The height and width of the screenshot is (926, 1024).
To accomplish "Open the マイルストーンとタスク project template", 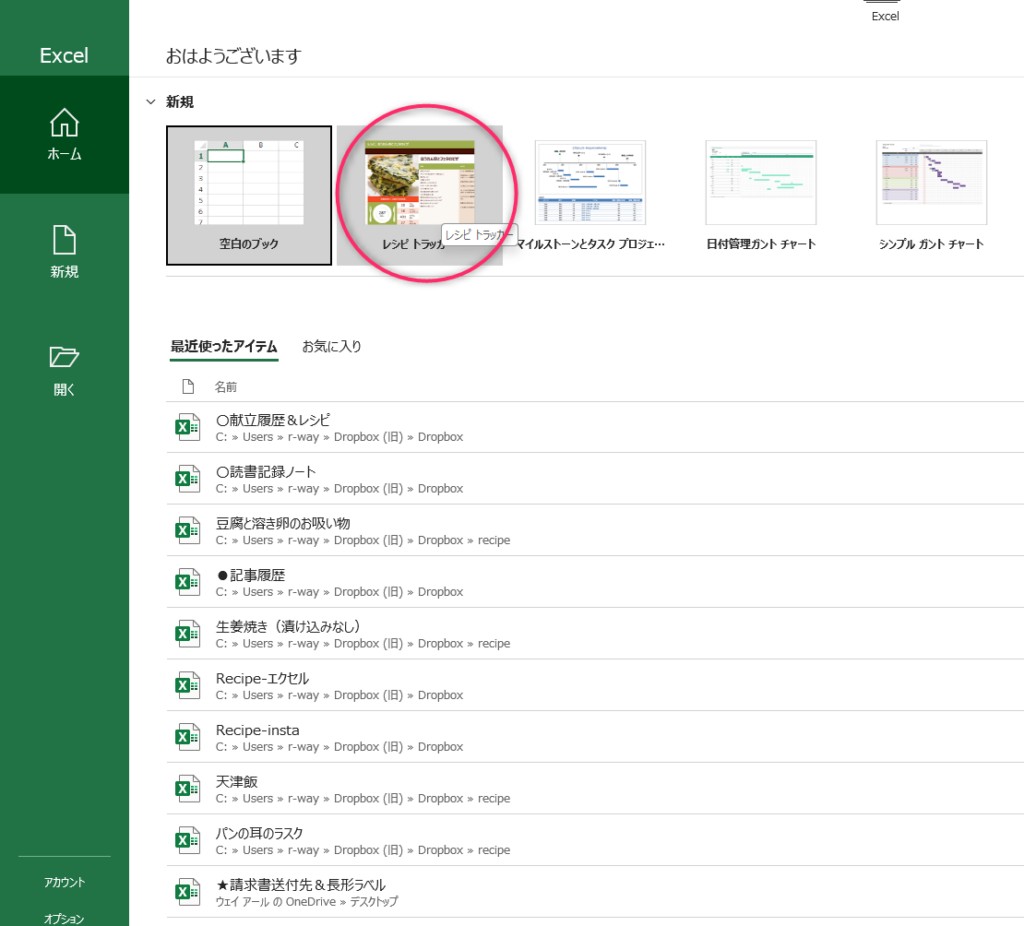I will pos(590,195).
